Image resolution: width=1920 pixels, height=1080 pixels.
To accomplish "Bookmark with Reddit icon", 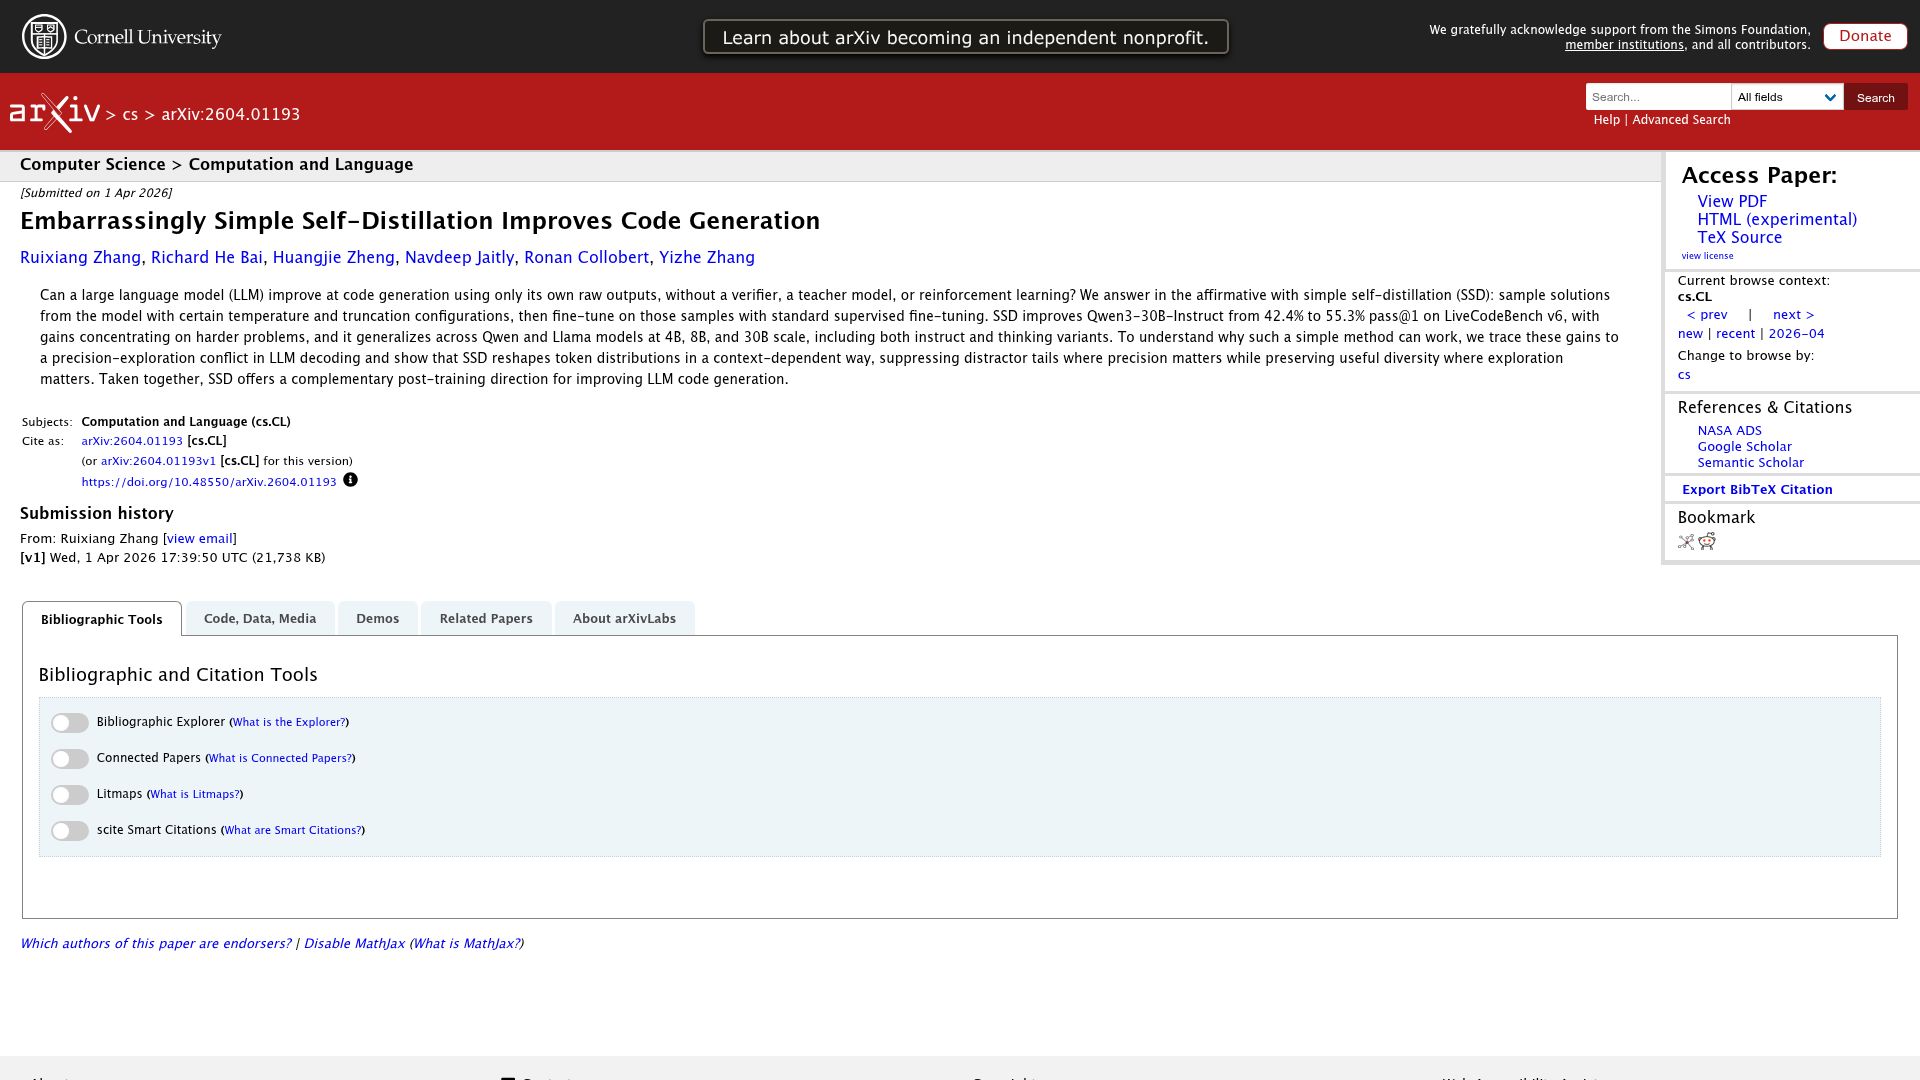I will point(1707,541).
